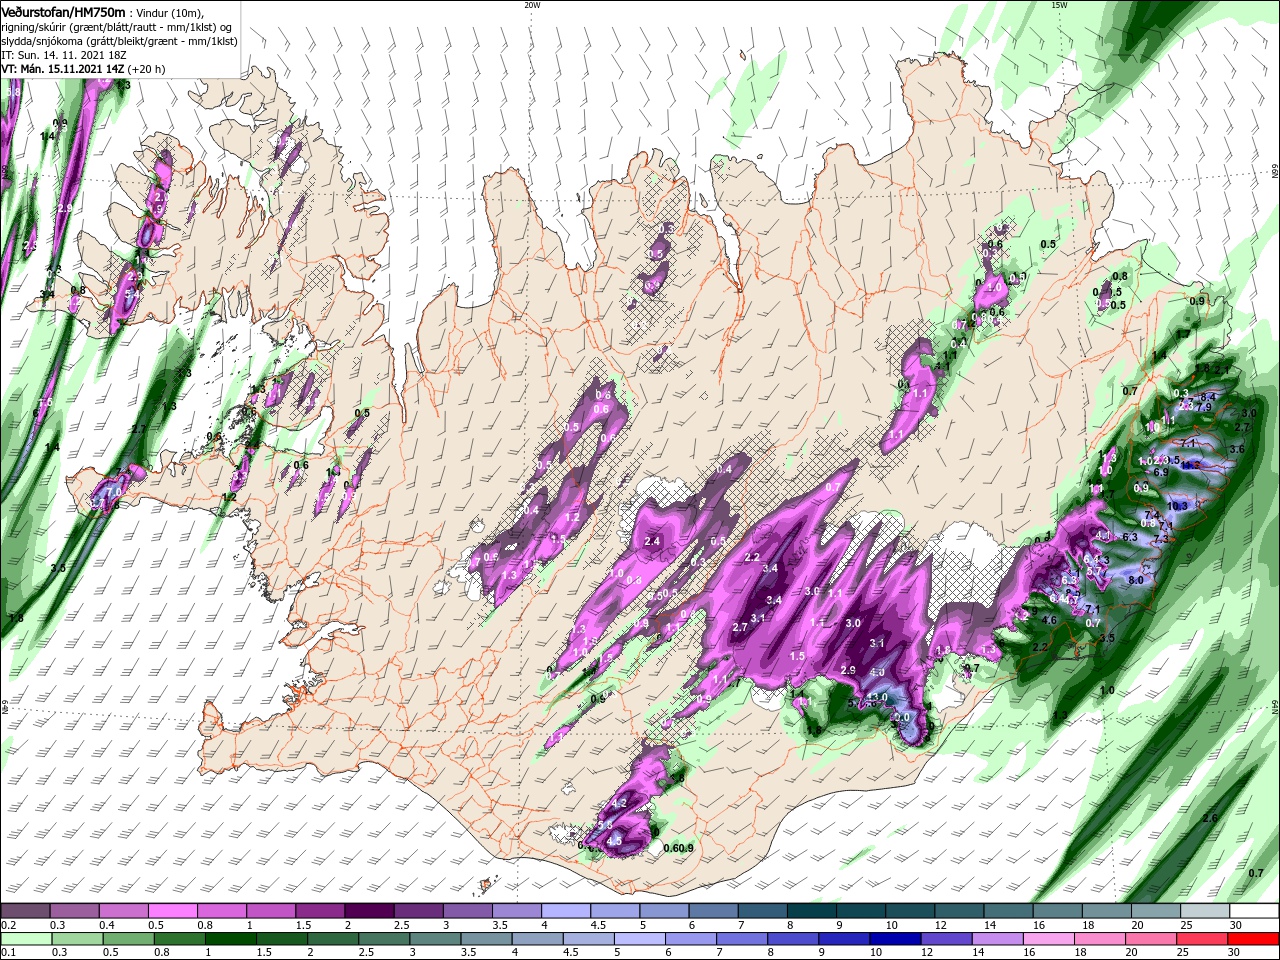Select the darkest green 1 rain legend swatch

pos(230,939)
